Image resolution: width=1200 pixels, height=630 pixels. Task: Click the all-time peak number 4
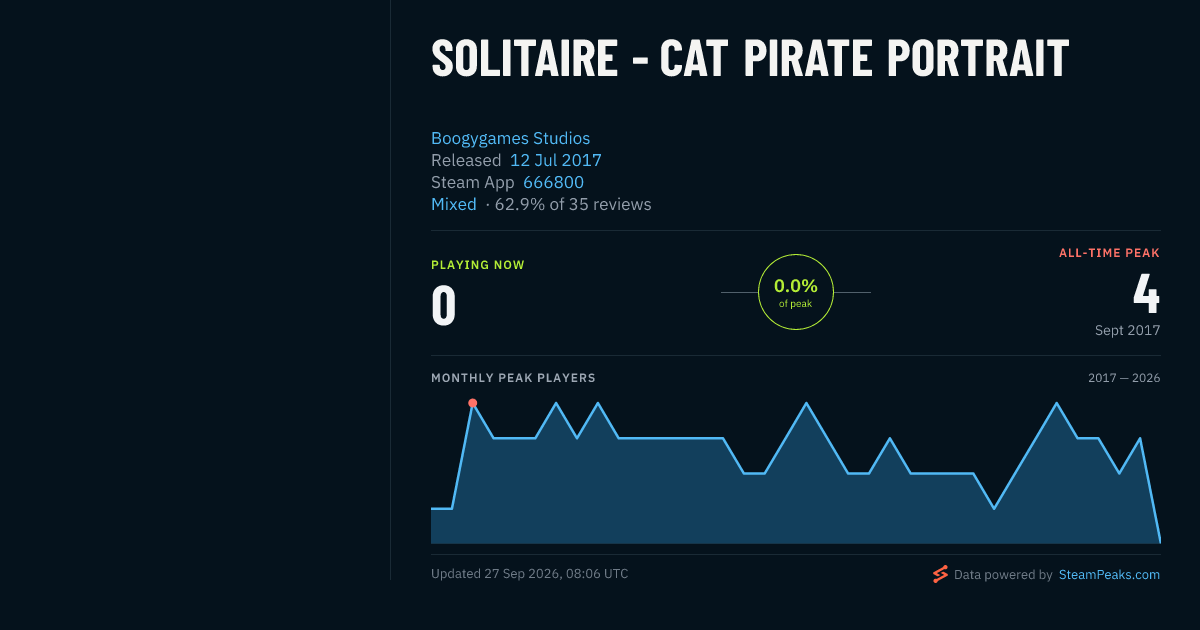(x=1146, y=293)
